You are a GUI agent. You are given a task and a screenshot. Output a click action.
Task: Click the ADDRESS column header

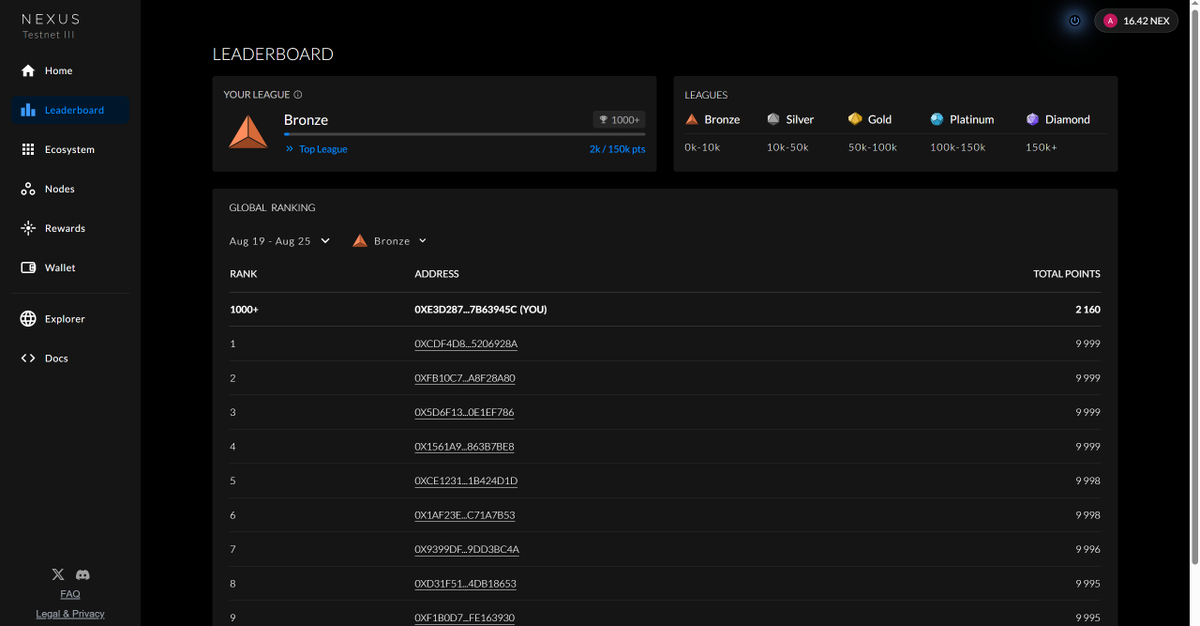coord(437,274)
